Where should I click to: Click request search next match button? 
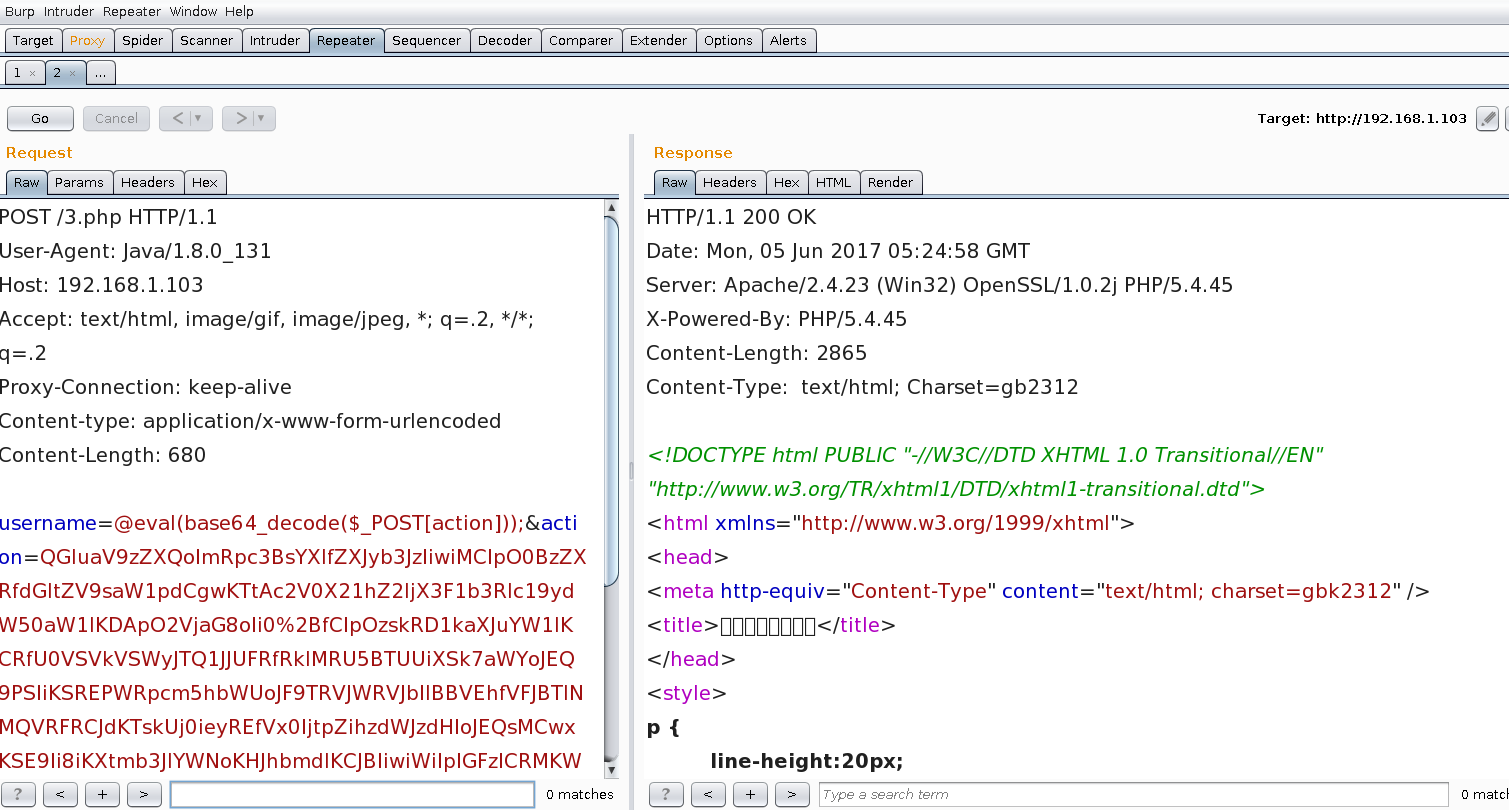coord(144,794)
